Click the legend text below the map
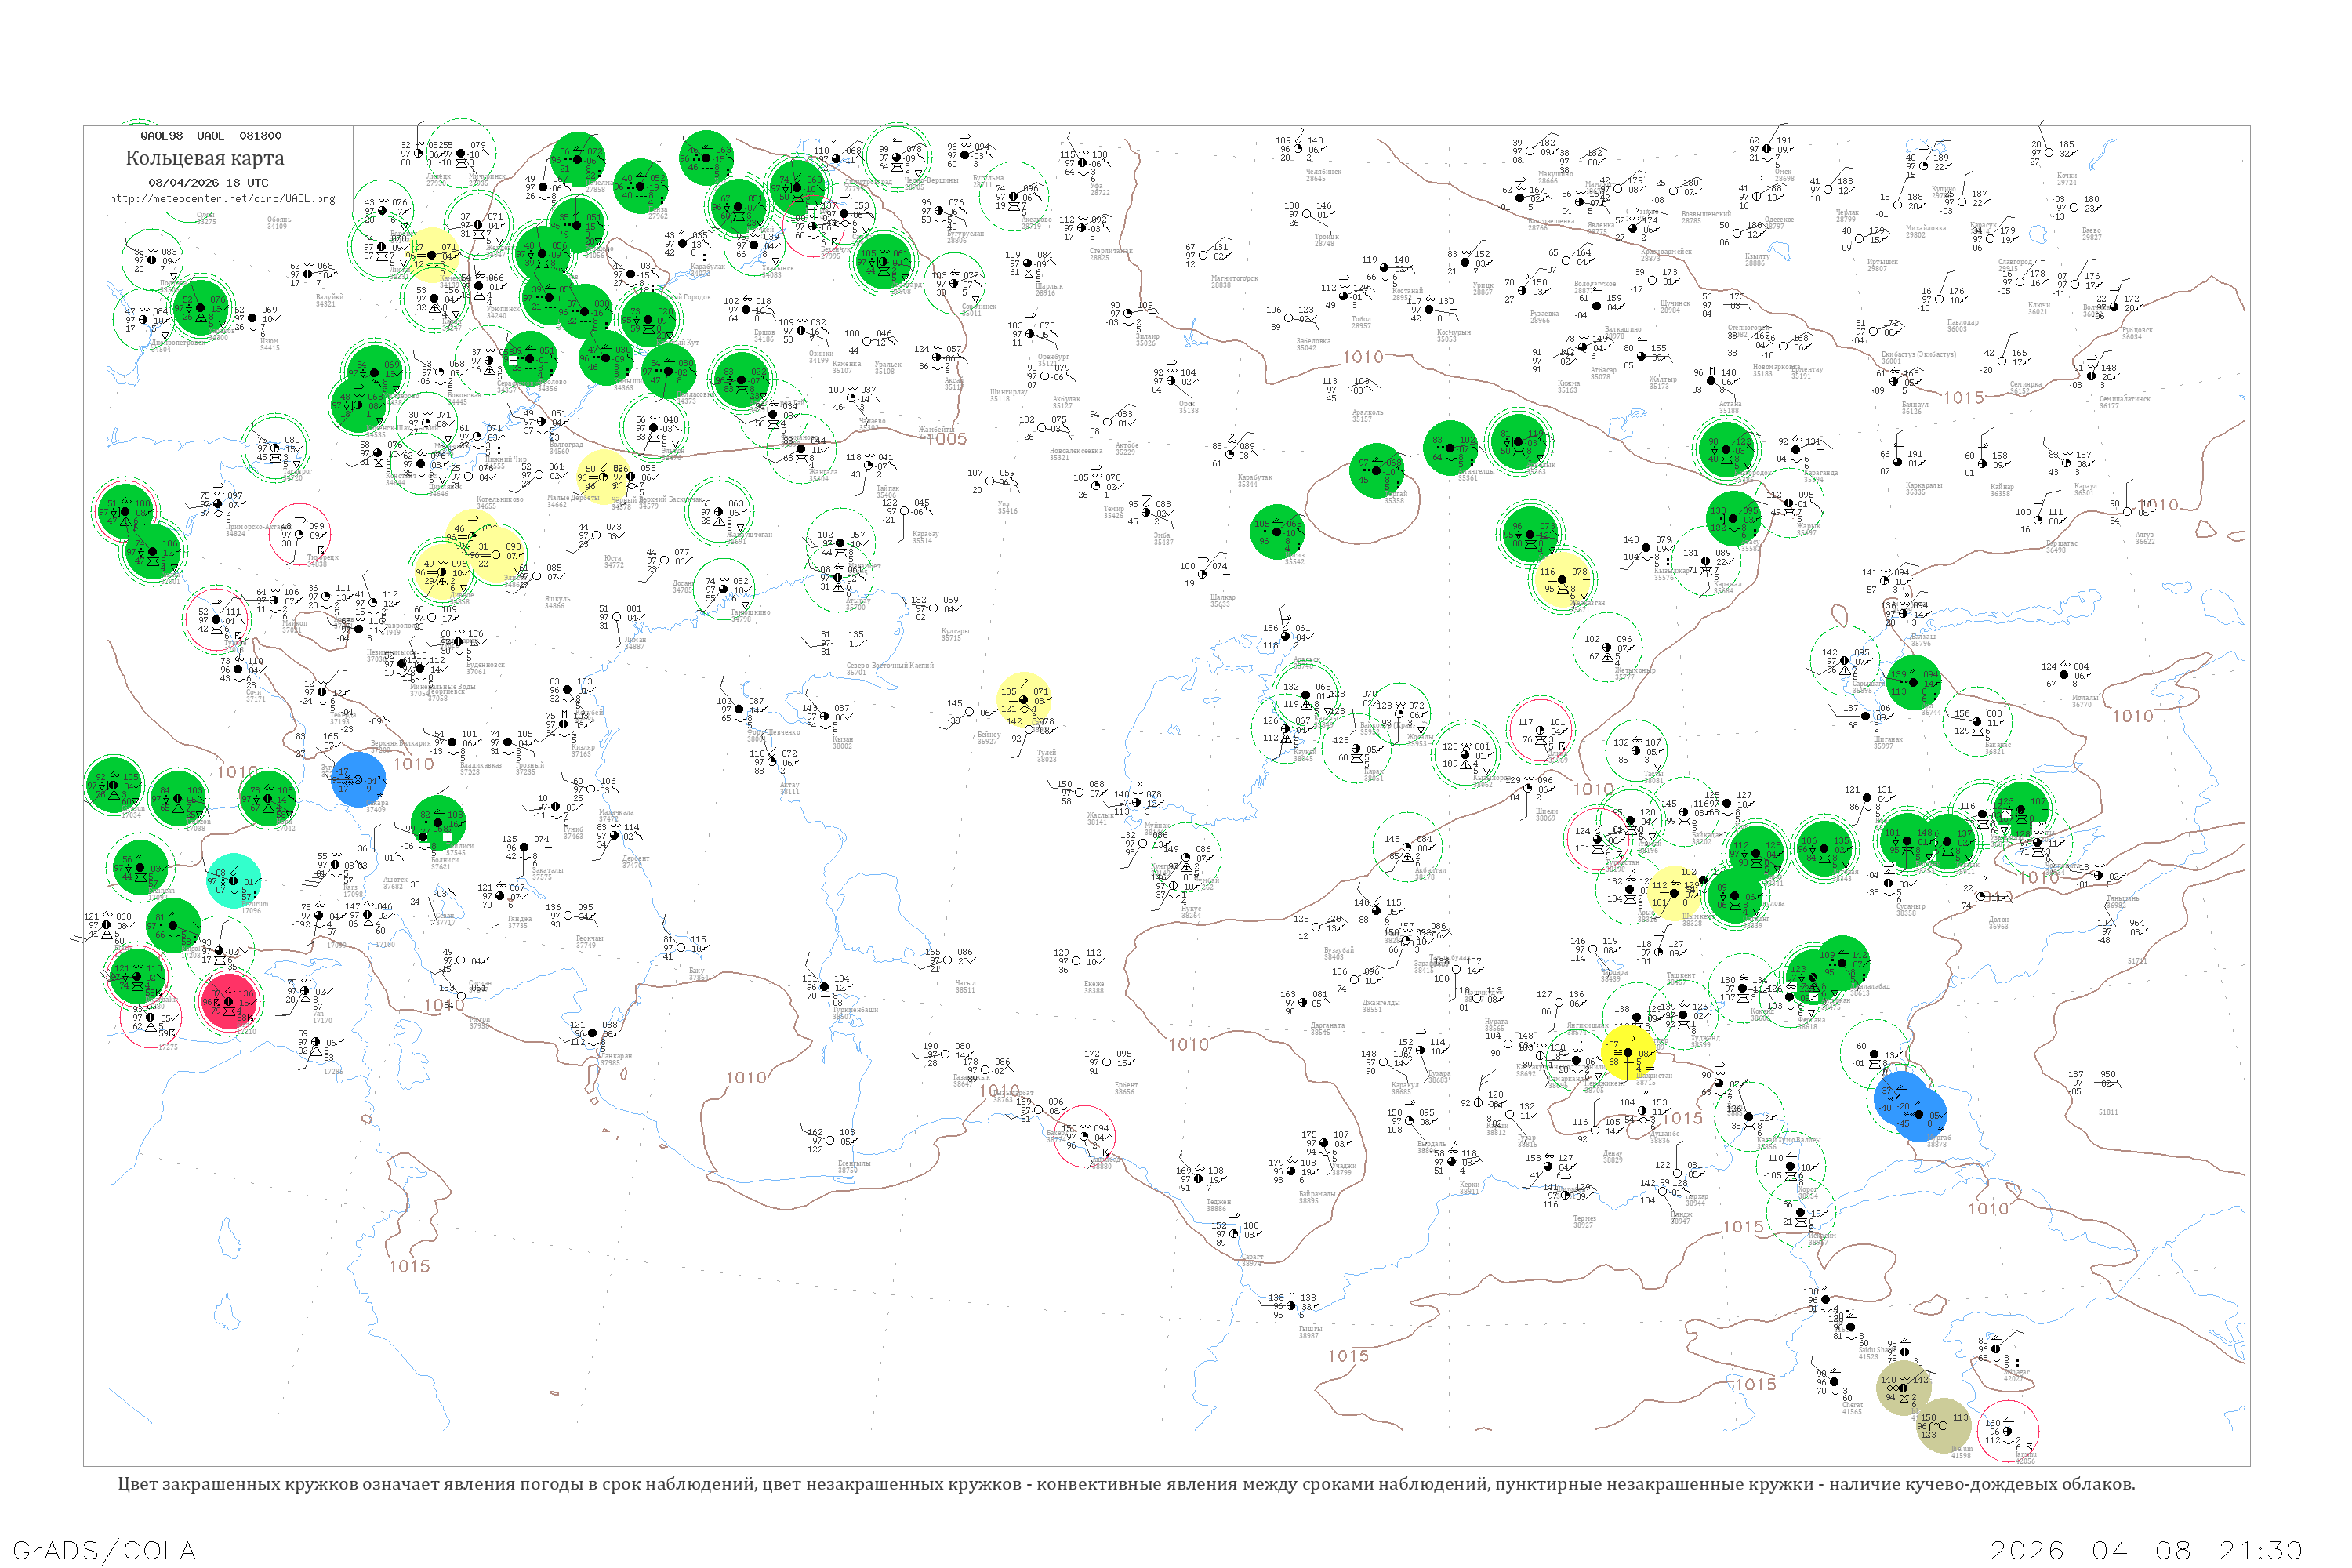This screenshot has height=1568, width=2352. (1126, 1484)
